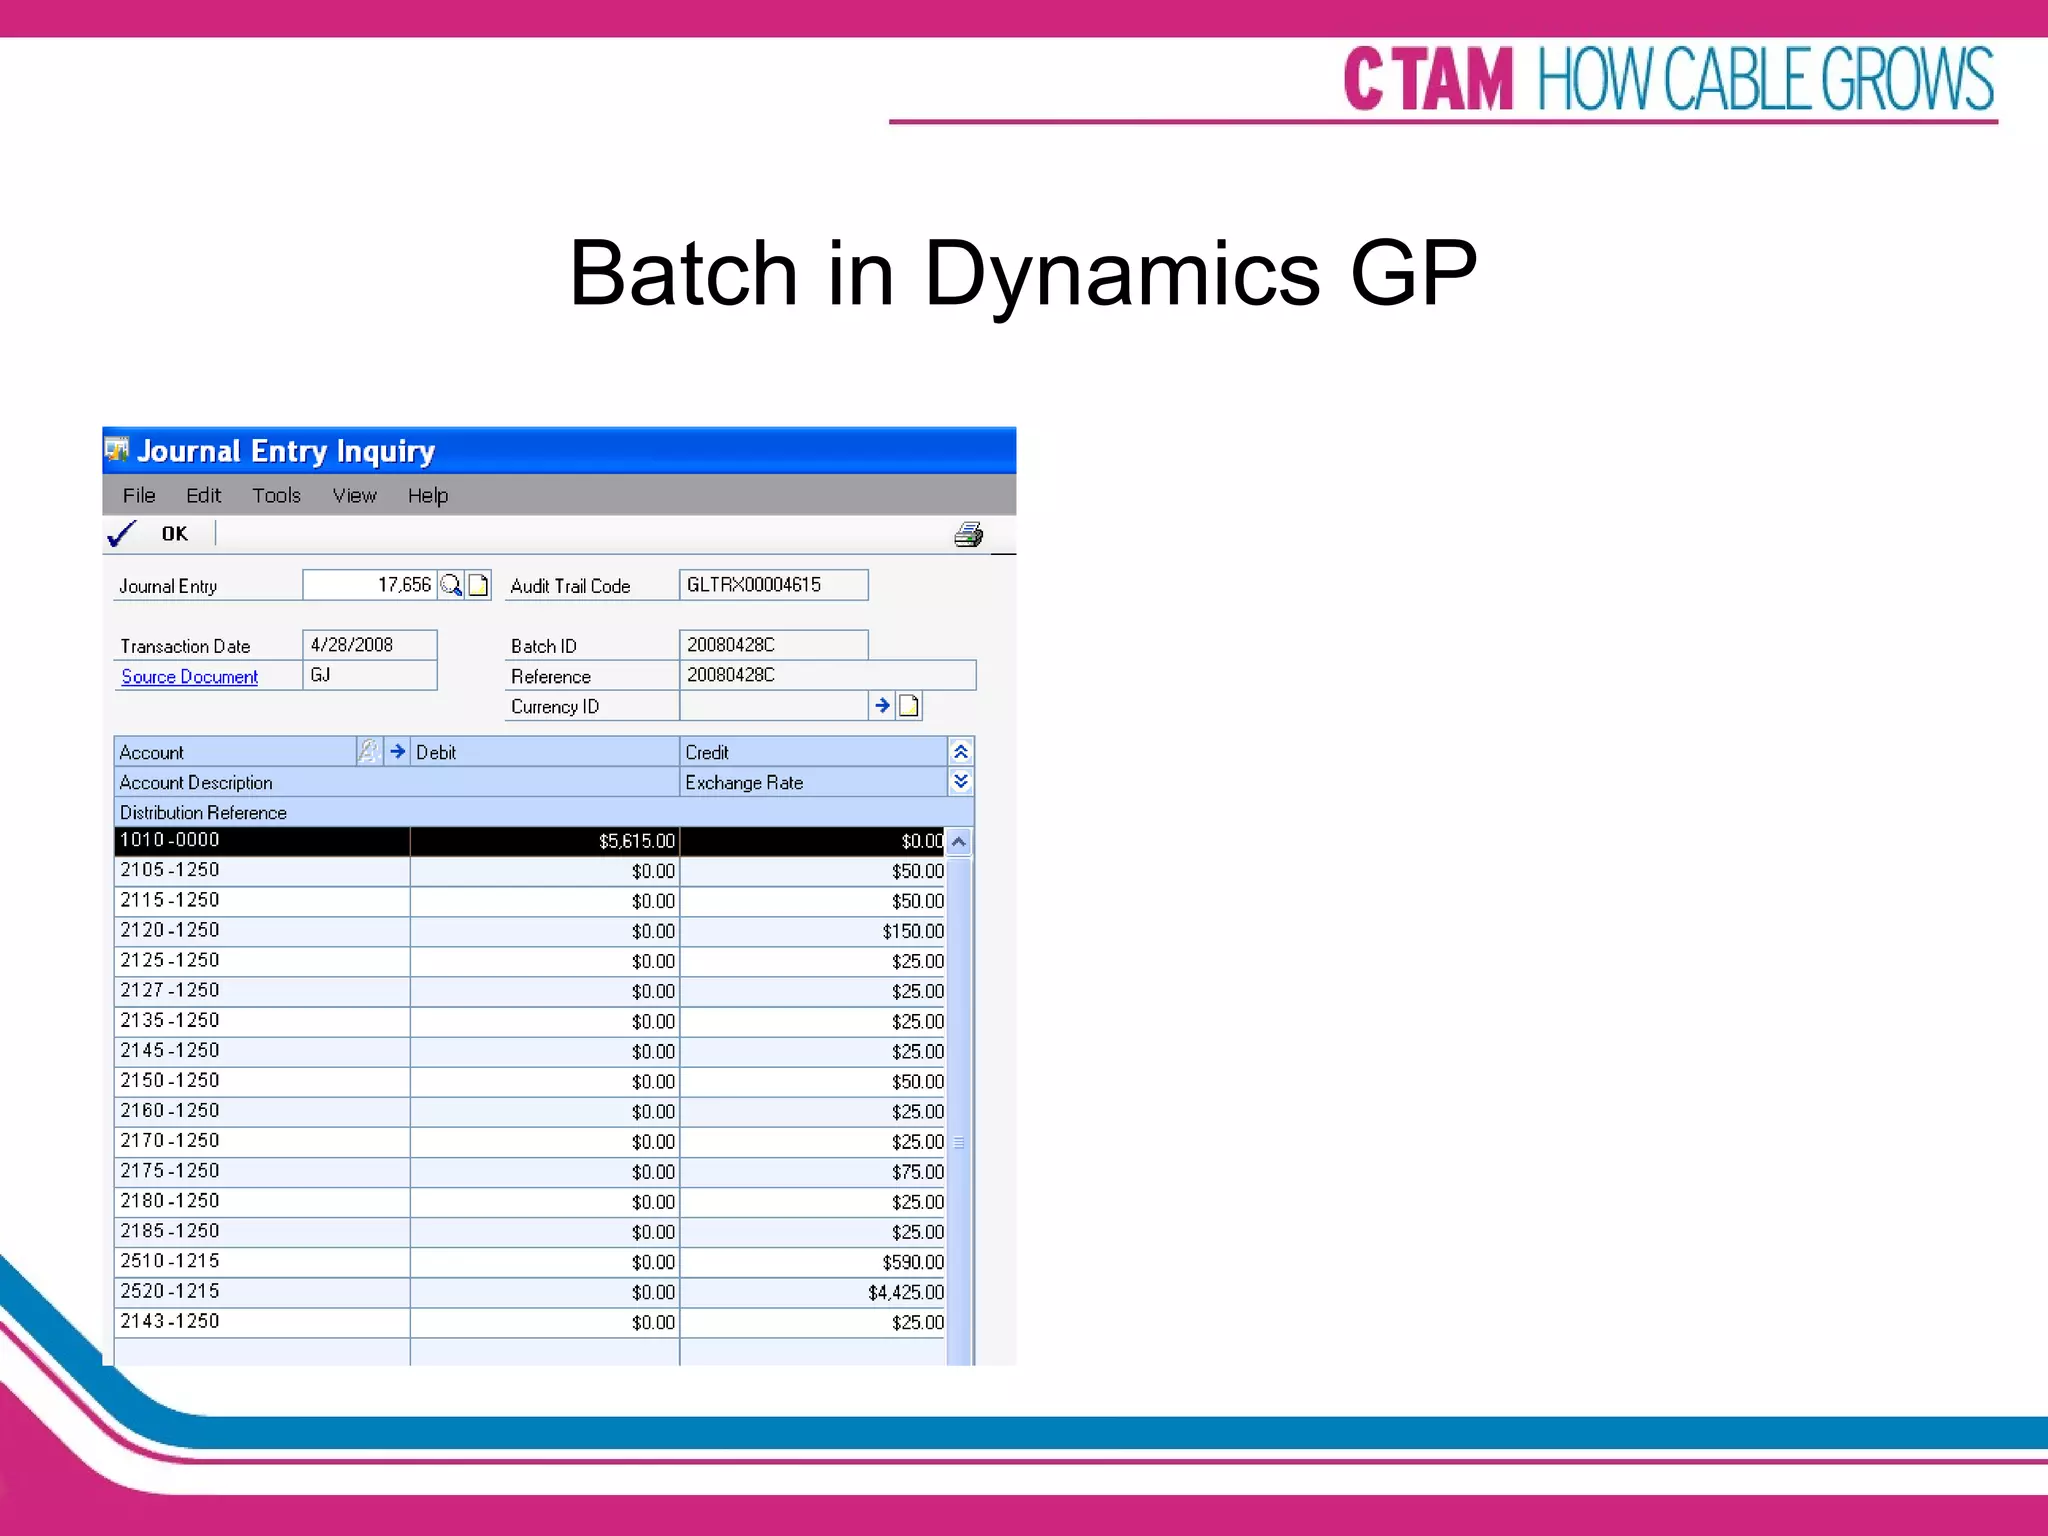
Task: Click the print icon in the toolbar
Action: click(968, 535)
